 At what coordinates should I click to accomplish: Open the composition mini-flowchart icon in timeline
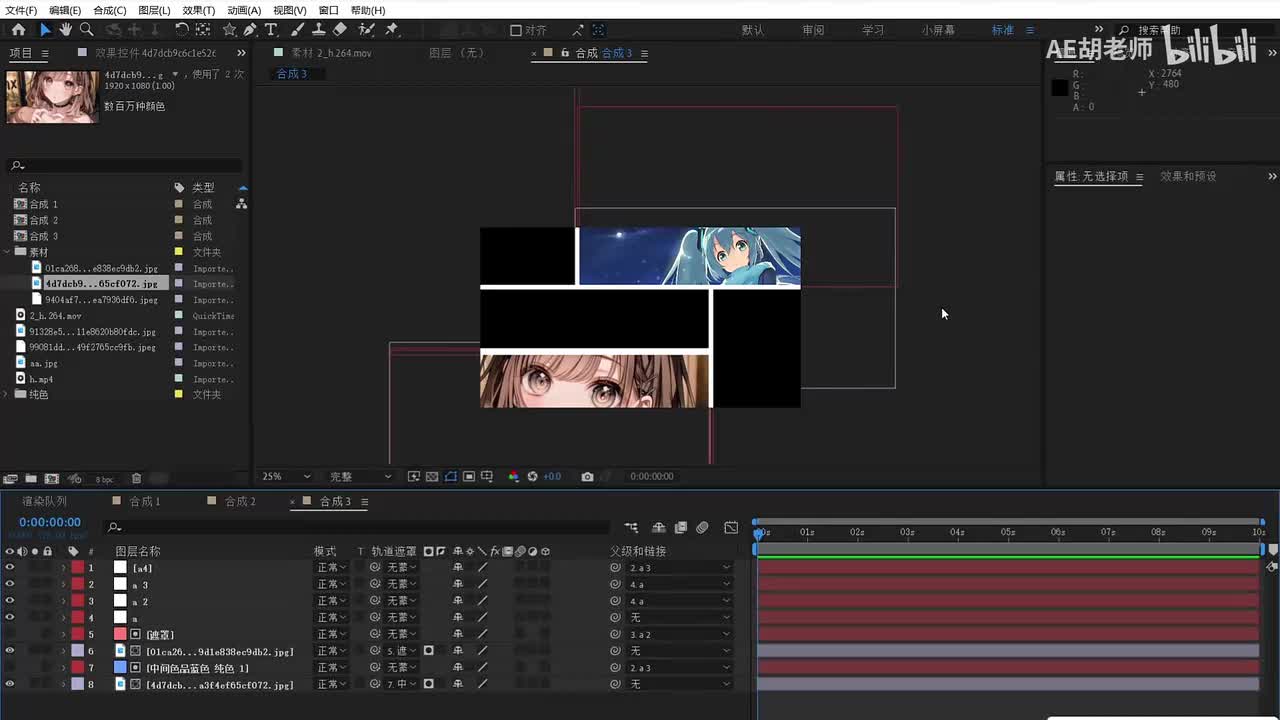(x=631, y=527)
